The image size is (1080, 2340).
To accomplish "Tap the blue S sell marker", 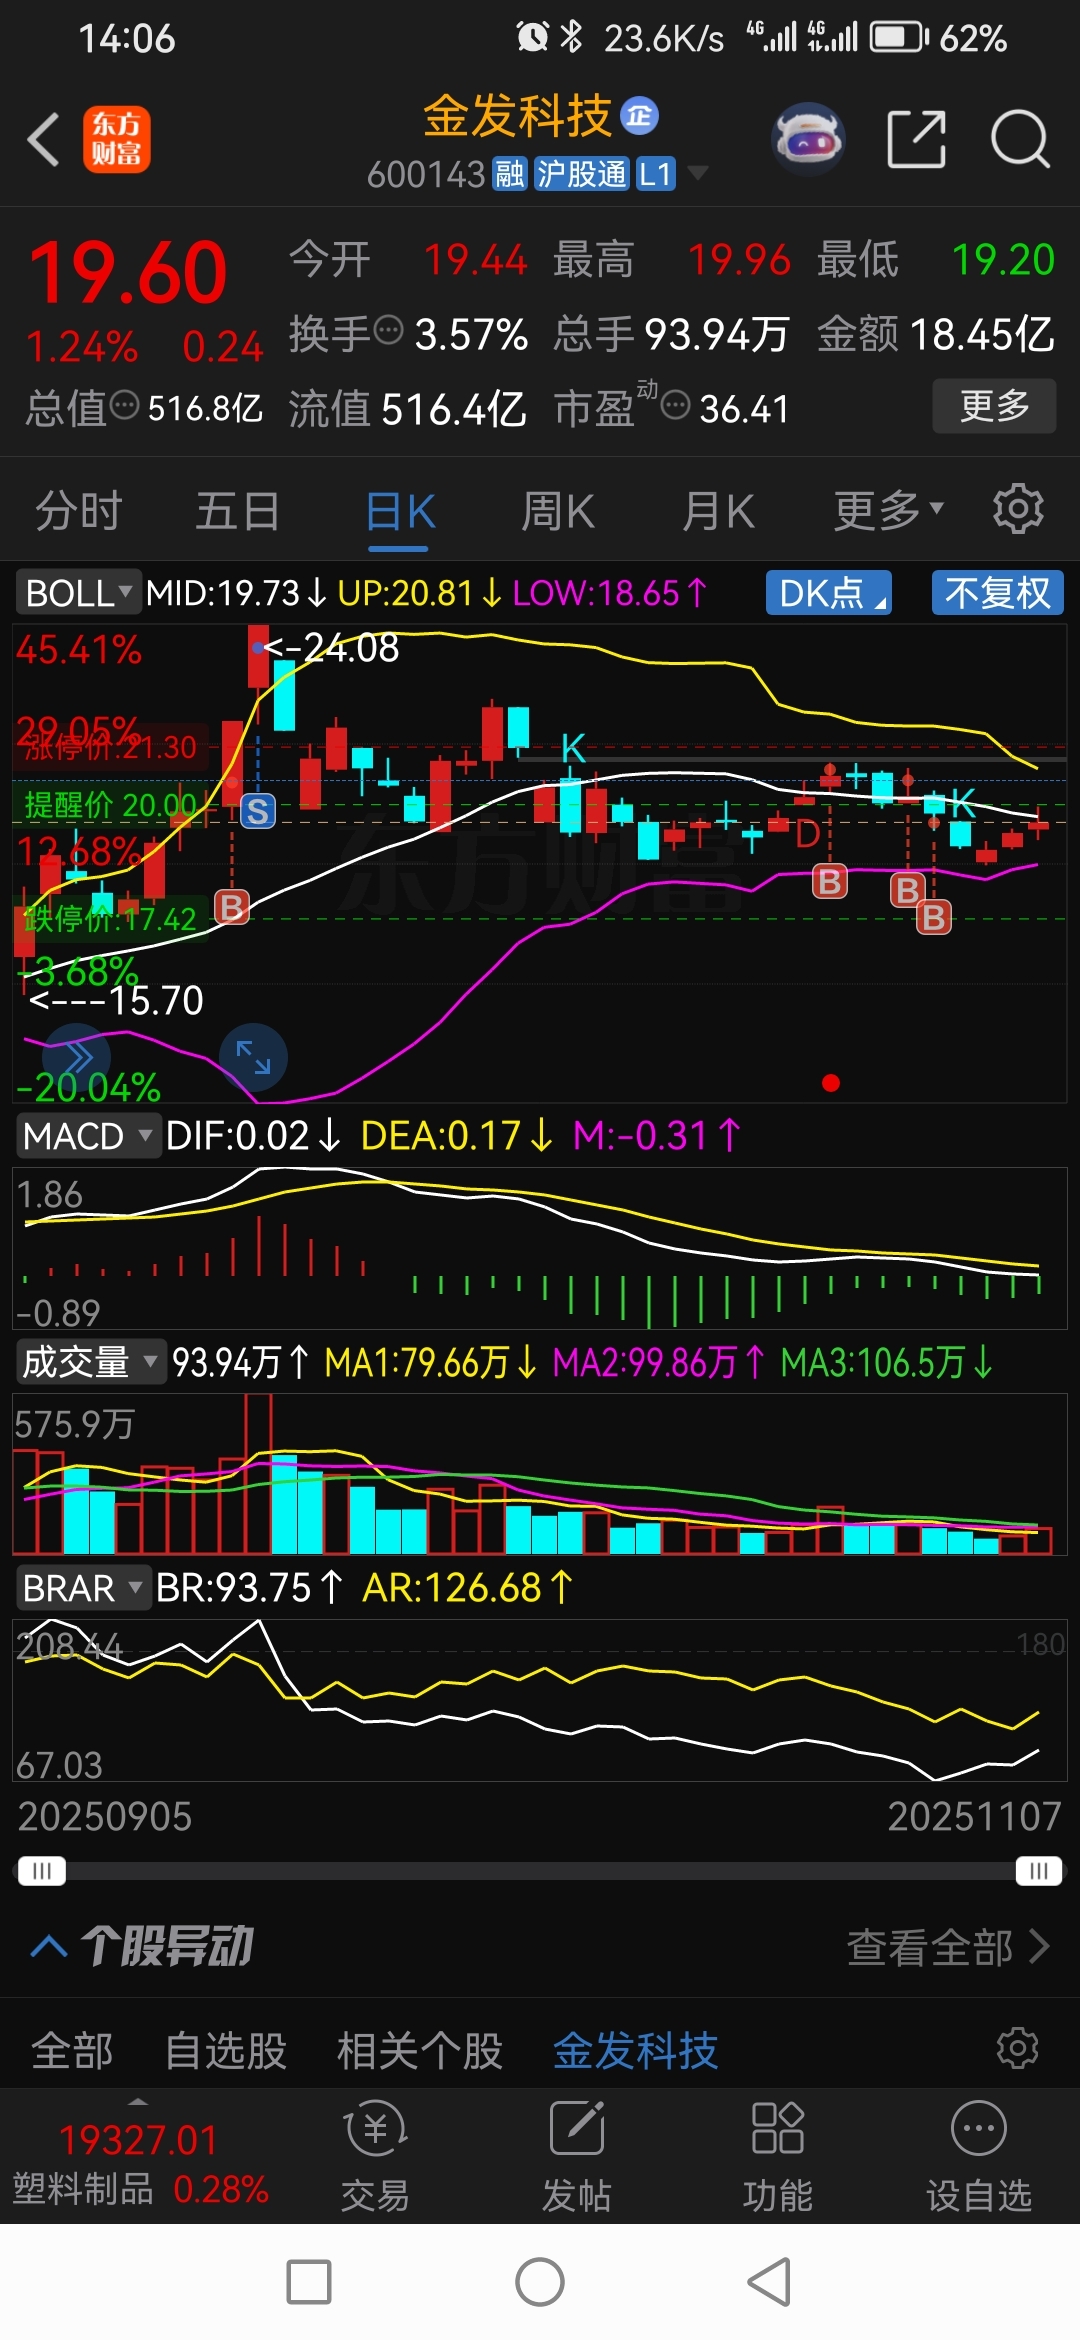I will pos(258,811).
